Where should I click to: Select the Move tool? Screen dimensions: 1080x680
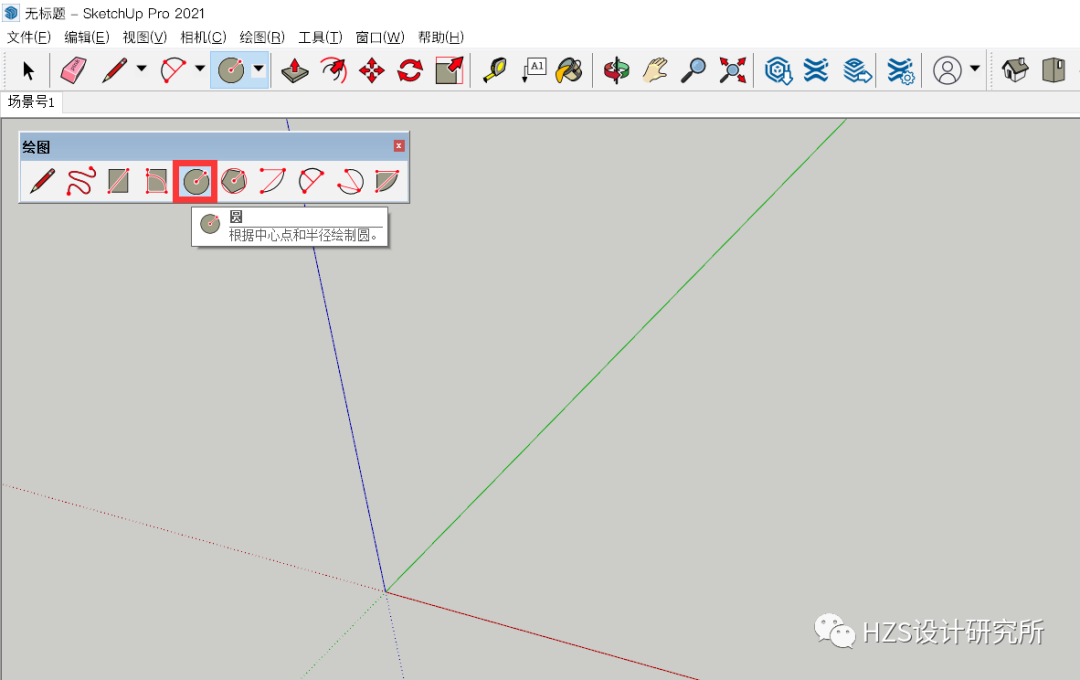(371, 70)
